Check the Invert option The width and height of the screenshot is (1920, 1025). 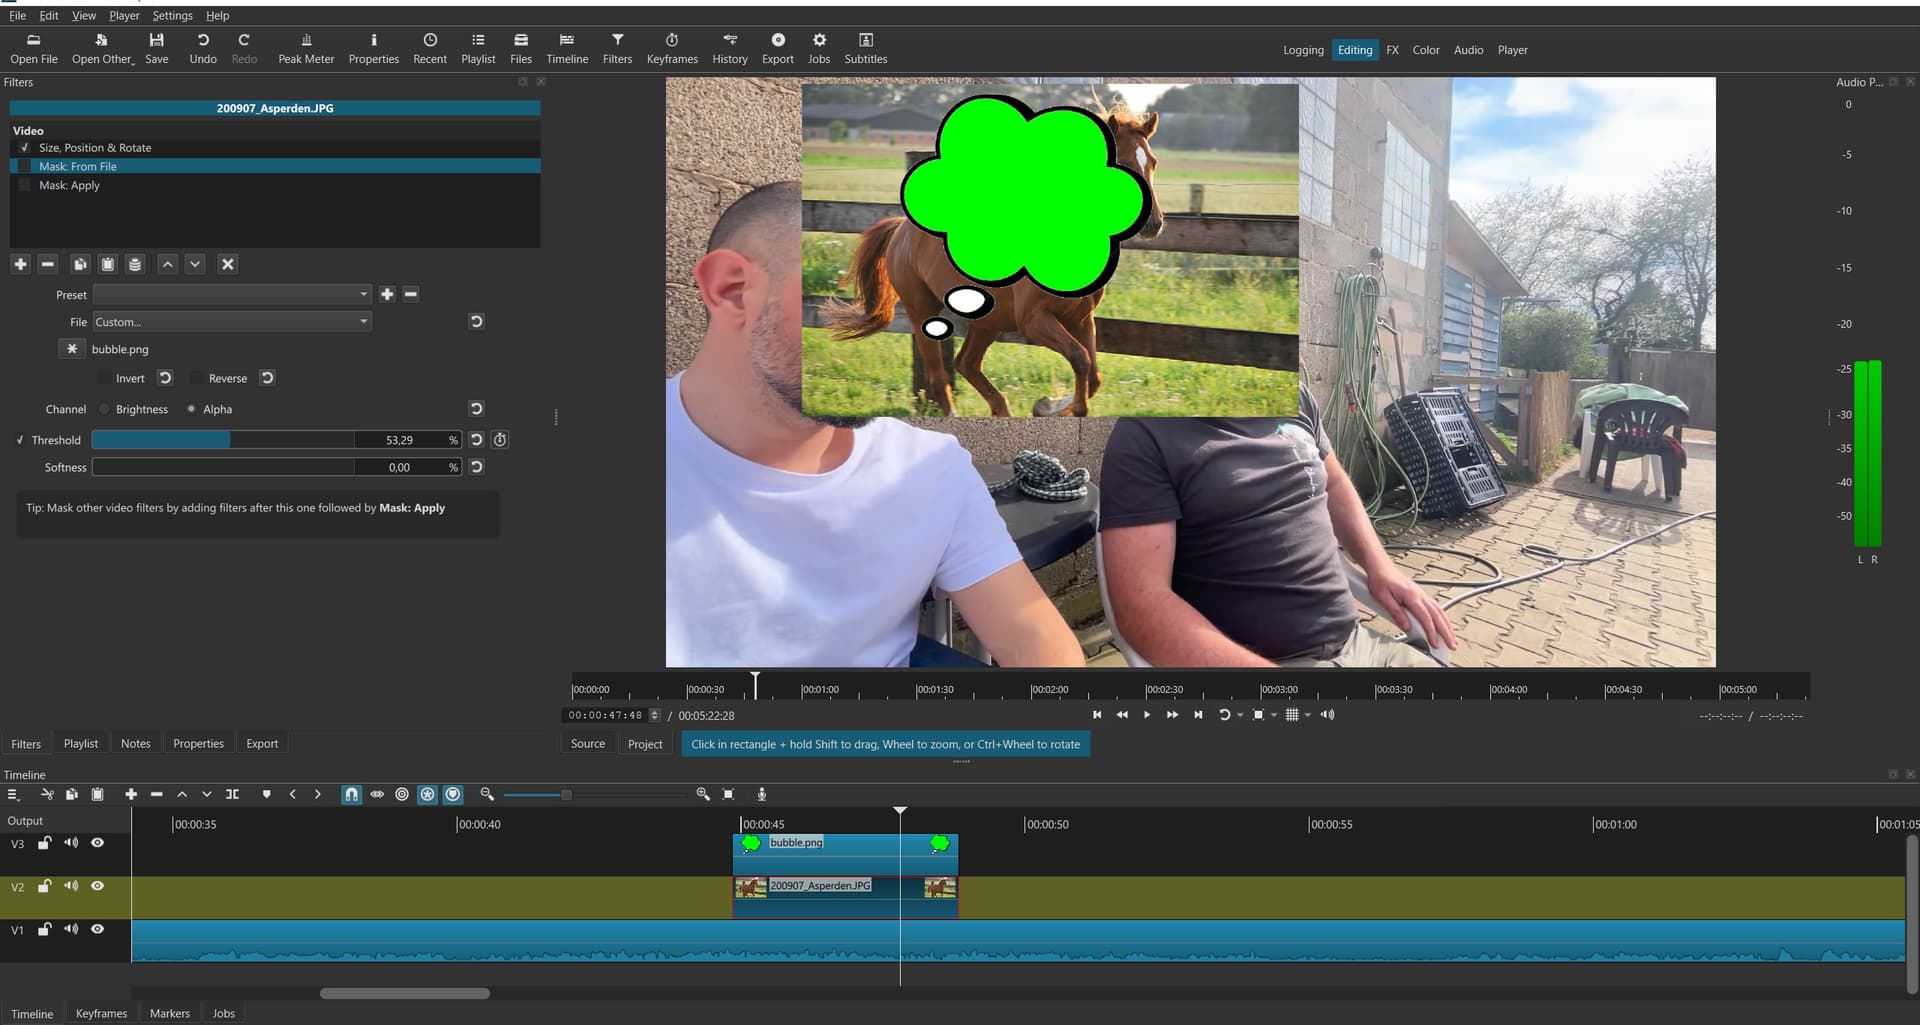[105, 378]
